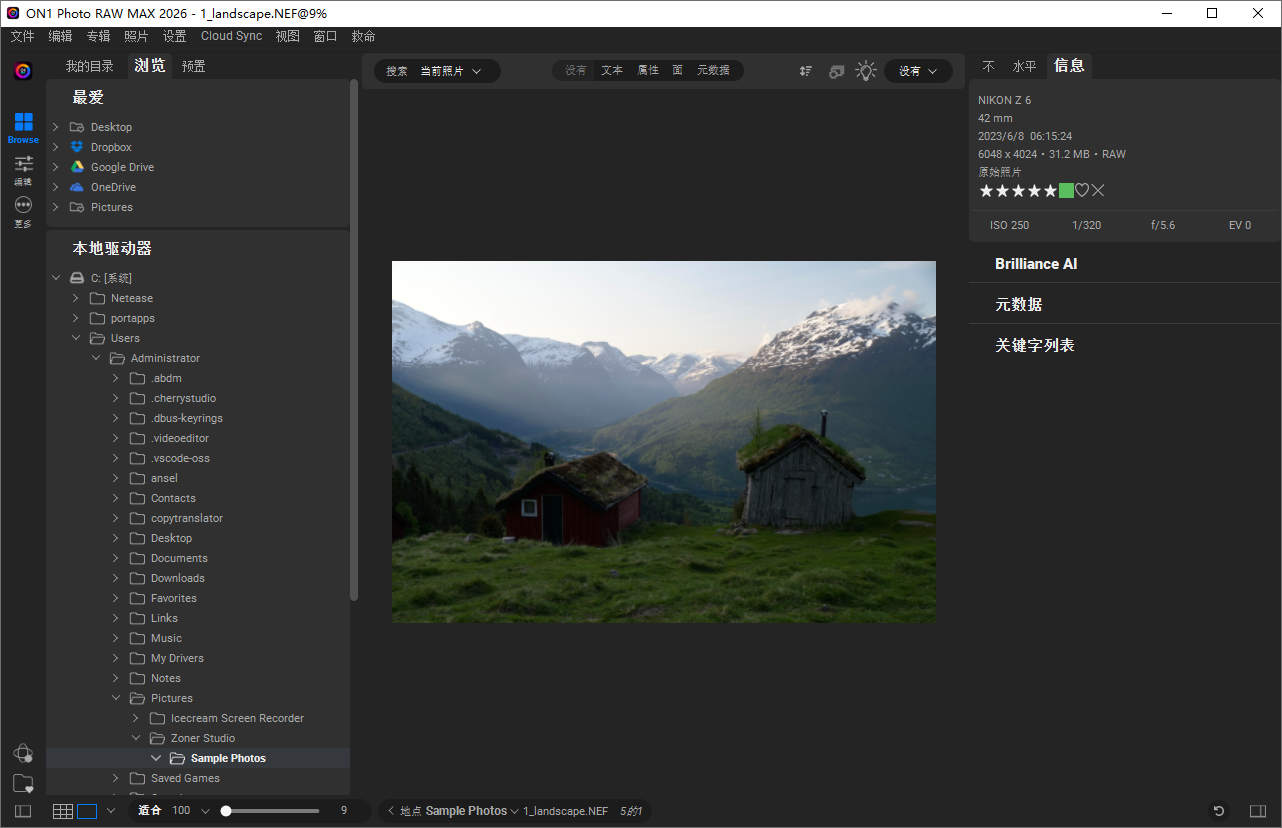The image size is (1282, 828).
Task: Expand the Downloads folder in the tree
Action: click(115, 577)
